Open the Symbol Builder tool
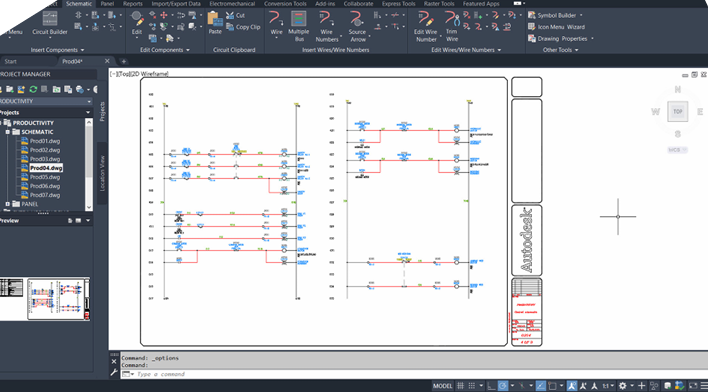The width and height of the screenshot is (708, 392). pos(555,15)
